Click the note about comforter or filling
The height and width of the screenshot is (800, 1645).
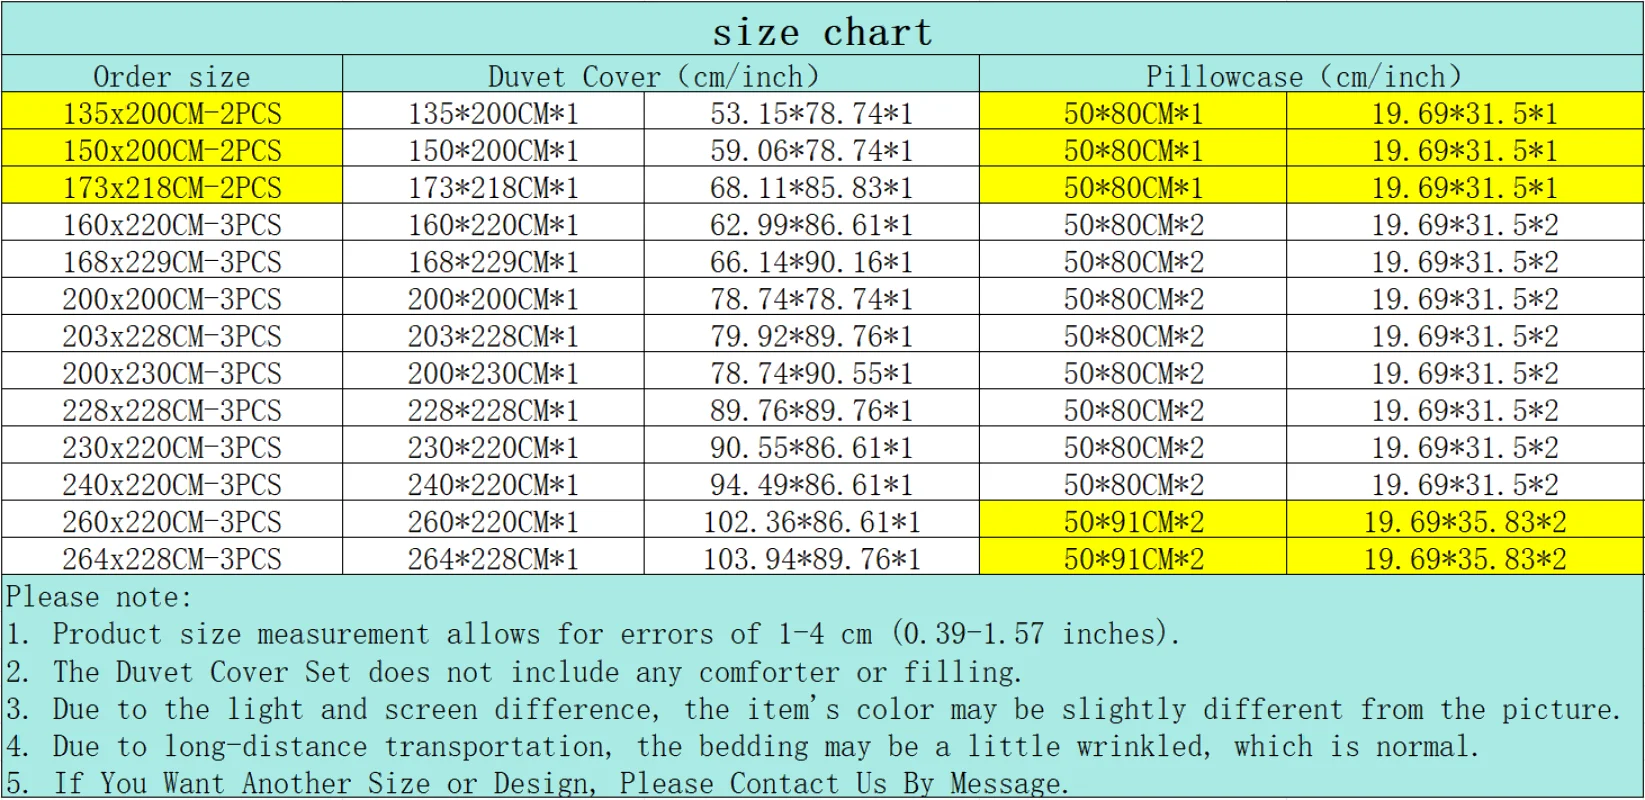tap(514, 671)
